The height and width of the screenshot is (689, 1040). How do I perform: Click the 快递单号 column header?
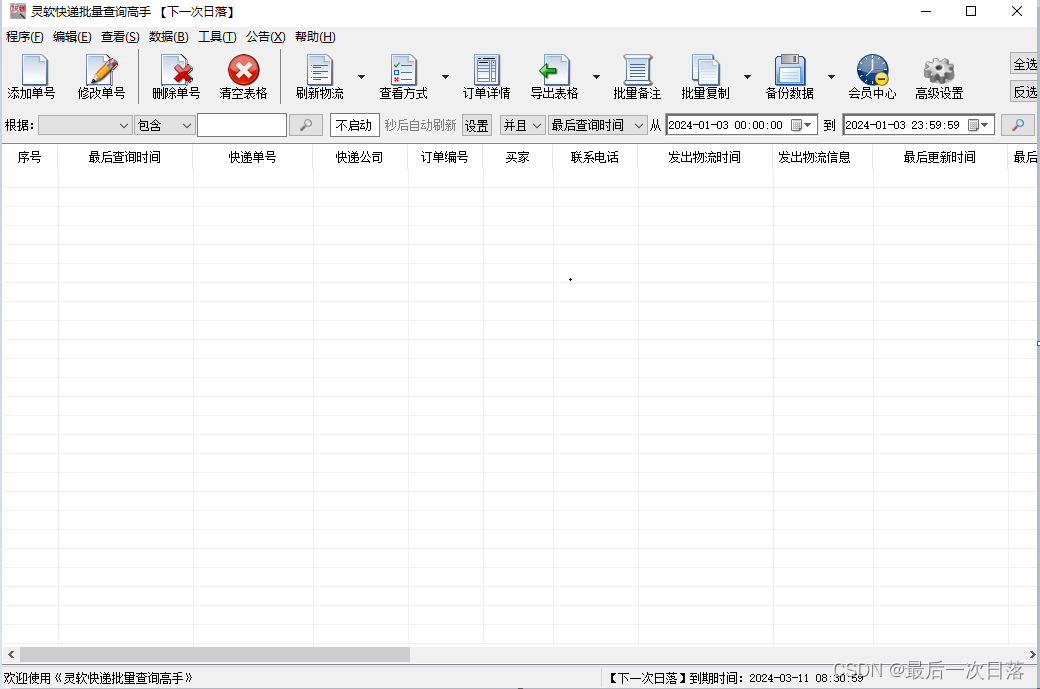[252, 157]
